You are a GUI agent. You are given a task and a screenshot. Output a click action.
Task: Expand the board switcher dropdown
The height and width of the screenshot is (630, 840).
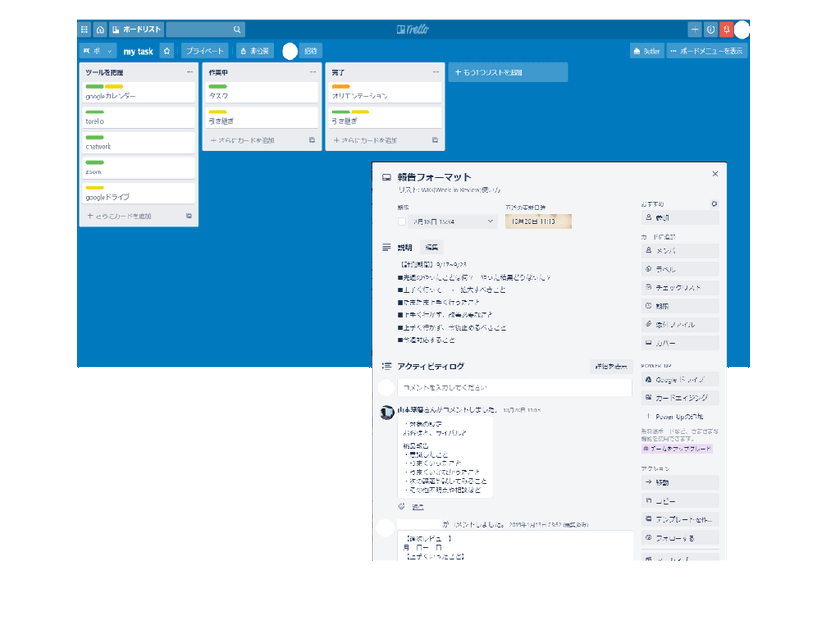click(x=97, y=51)
